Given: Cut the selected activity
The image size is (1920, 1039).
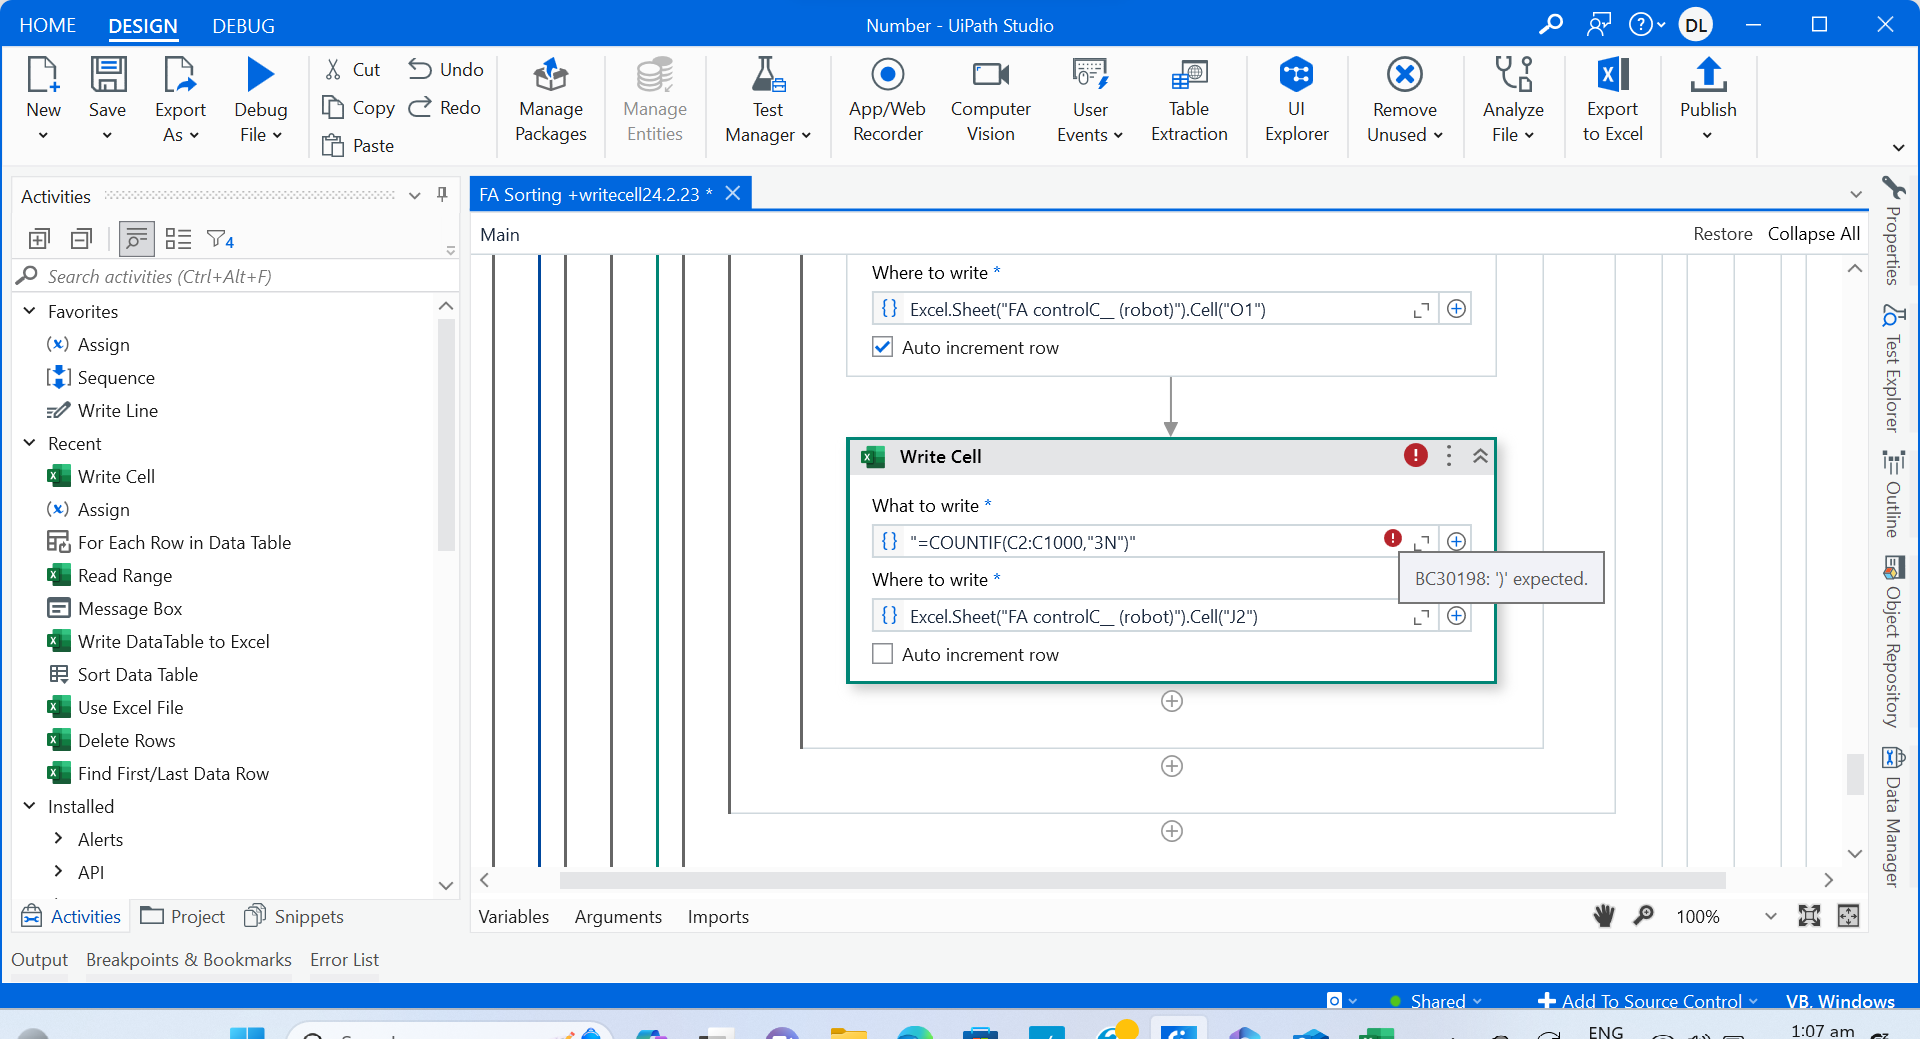Looking at the screenshot, I should (x=352, y=69).
